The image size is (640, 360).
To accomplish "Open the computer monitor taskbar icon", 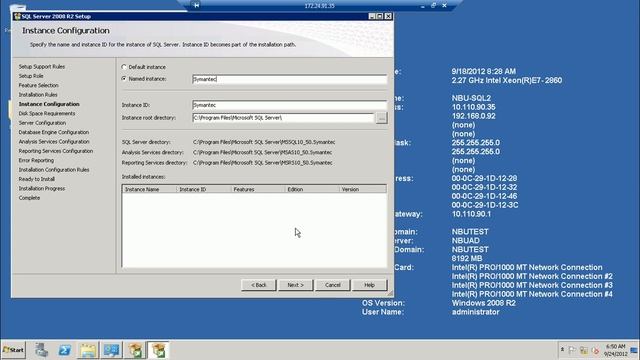I will point(111,350).
